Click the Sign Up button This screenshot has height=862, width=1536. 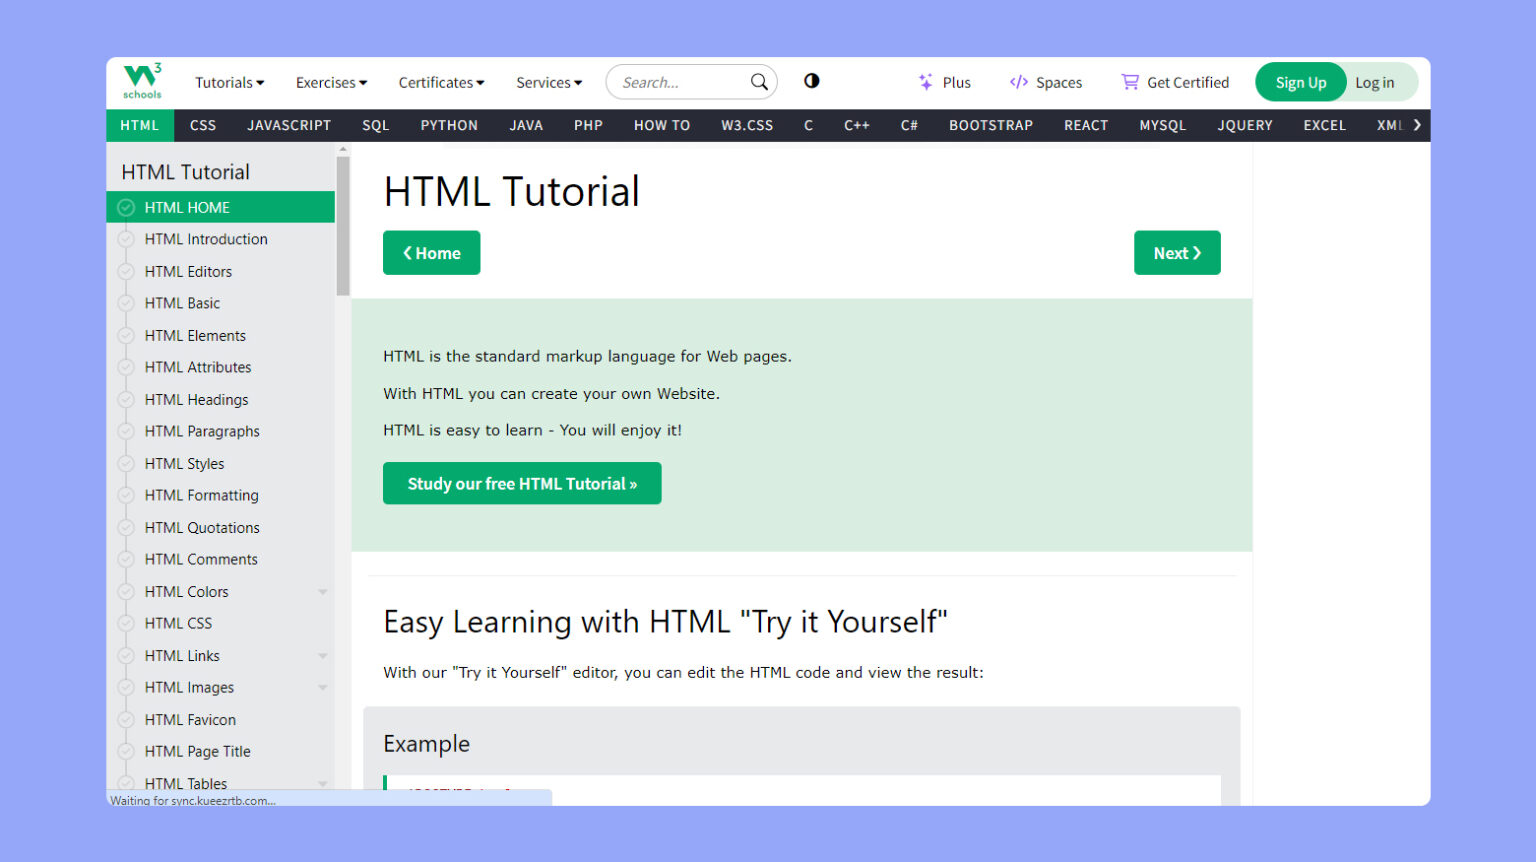click(x=1300, y=82)
